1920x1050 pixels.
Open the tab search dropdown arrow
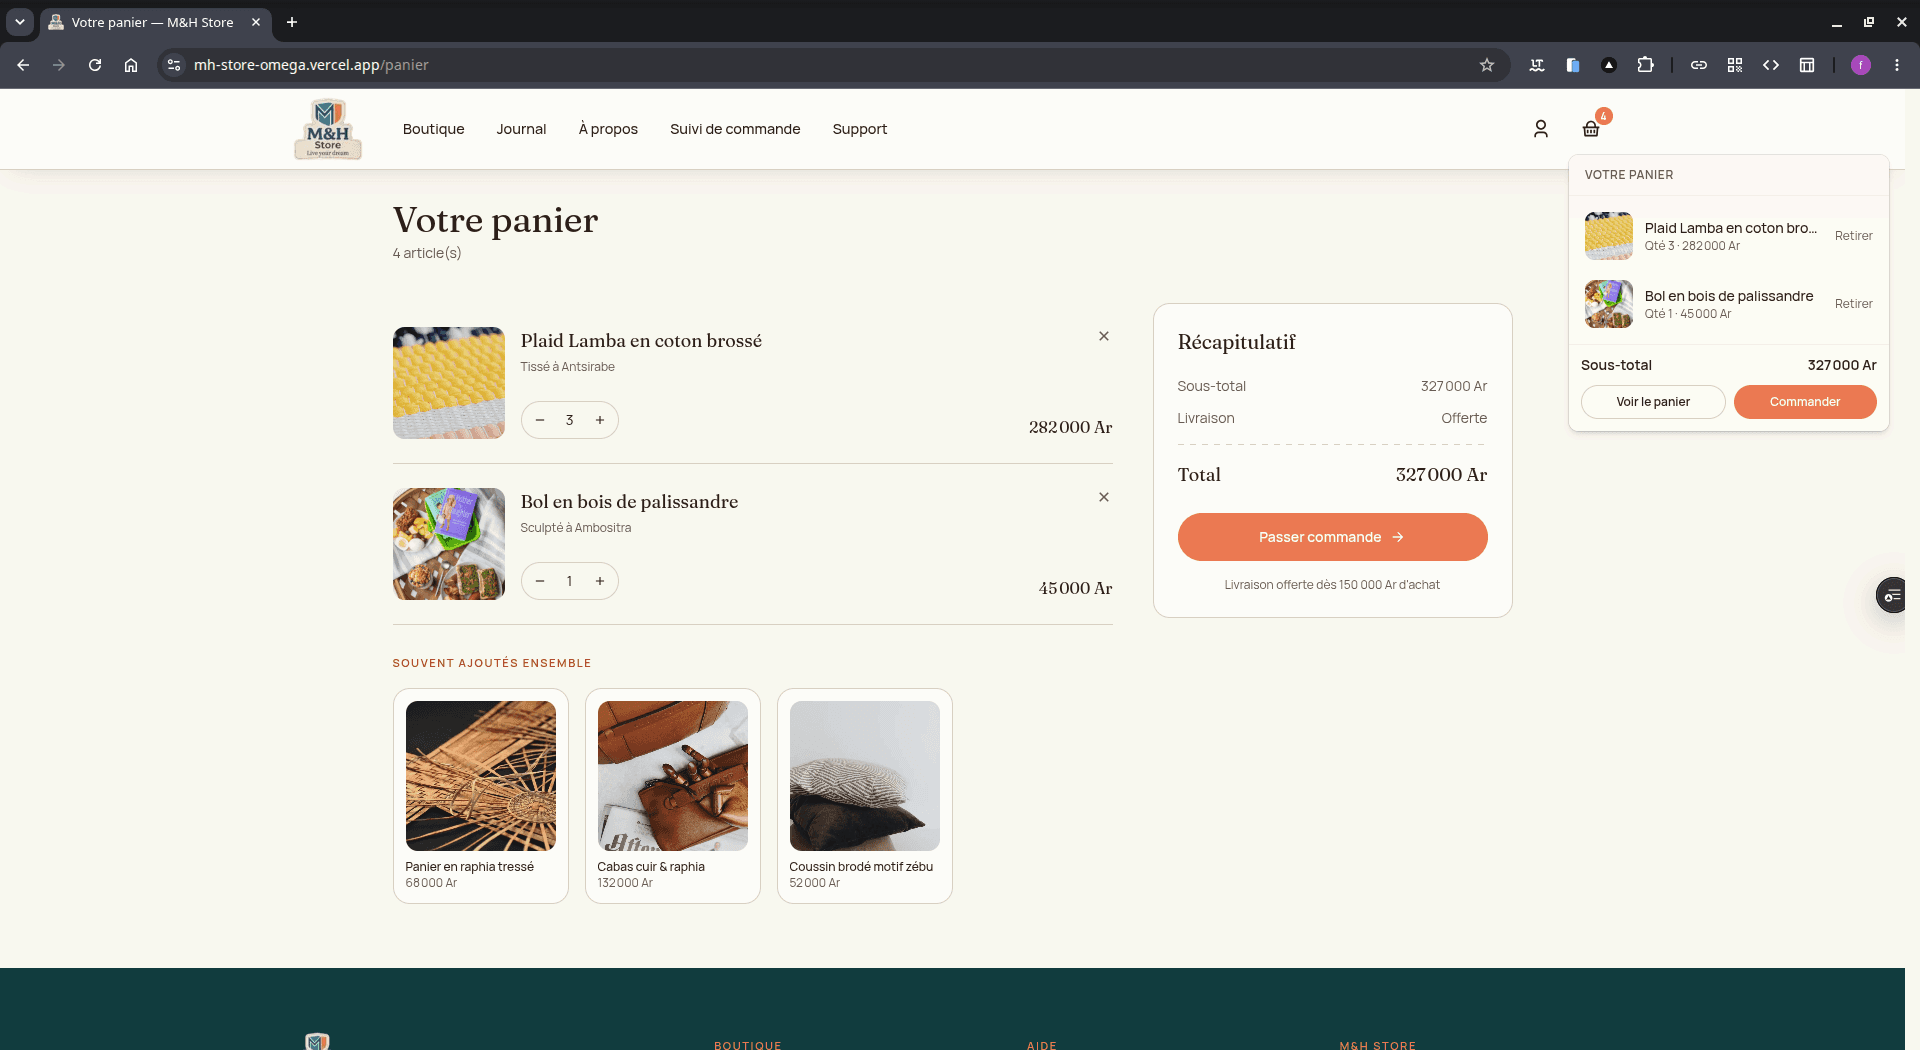tap(20, 22)
